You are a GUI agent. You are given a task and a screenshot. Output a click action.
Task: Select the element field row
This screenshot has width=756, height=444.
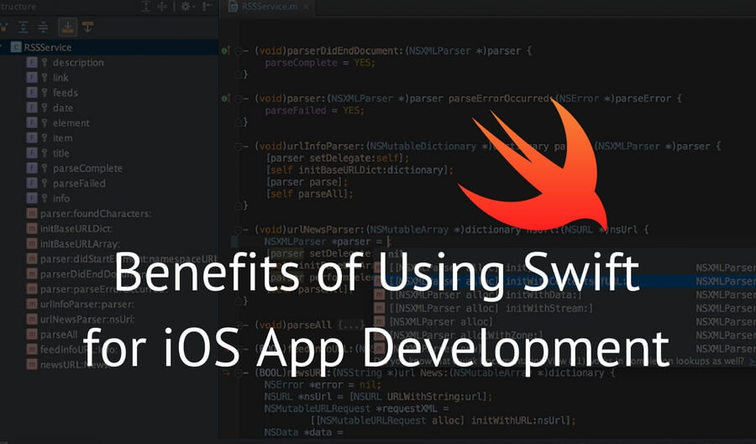[109, 123]
